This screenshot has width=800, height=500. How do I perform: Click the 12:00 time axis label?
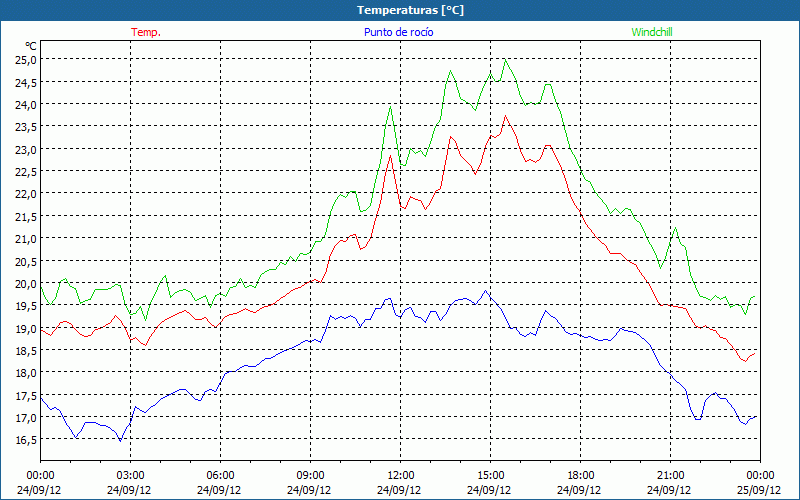(401, 476)
